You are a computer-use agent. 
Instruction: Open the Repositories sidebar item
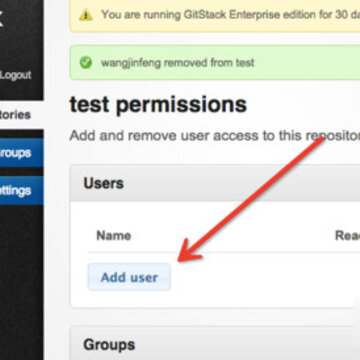(15, 115)
